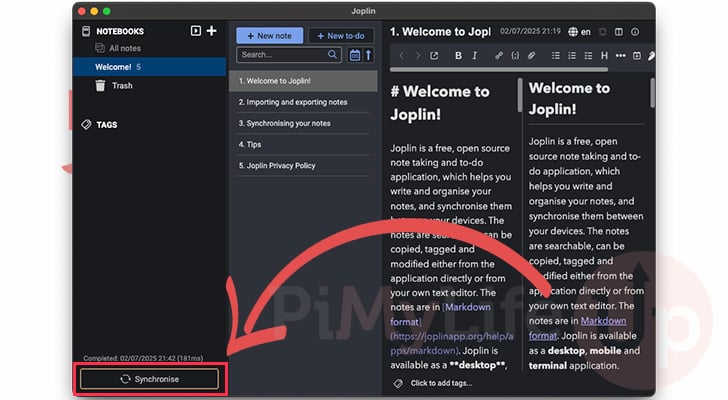
Task: Open note properties info icon
Action: click(635, 32)
